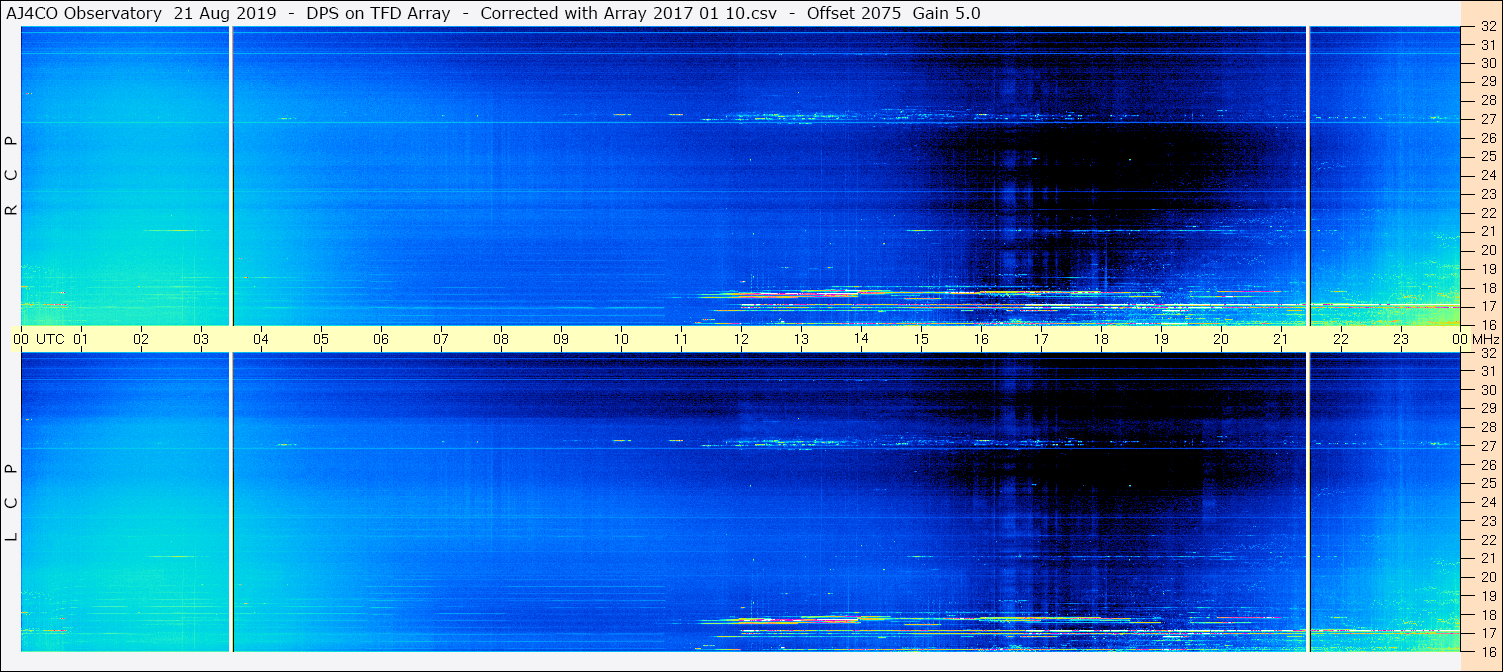1503x672 pixels.
Task: Select the 23 hour tick on time axis
Action: click(x=1401, y=339)
